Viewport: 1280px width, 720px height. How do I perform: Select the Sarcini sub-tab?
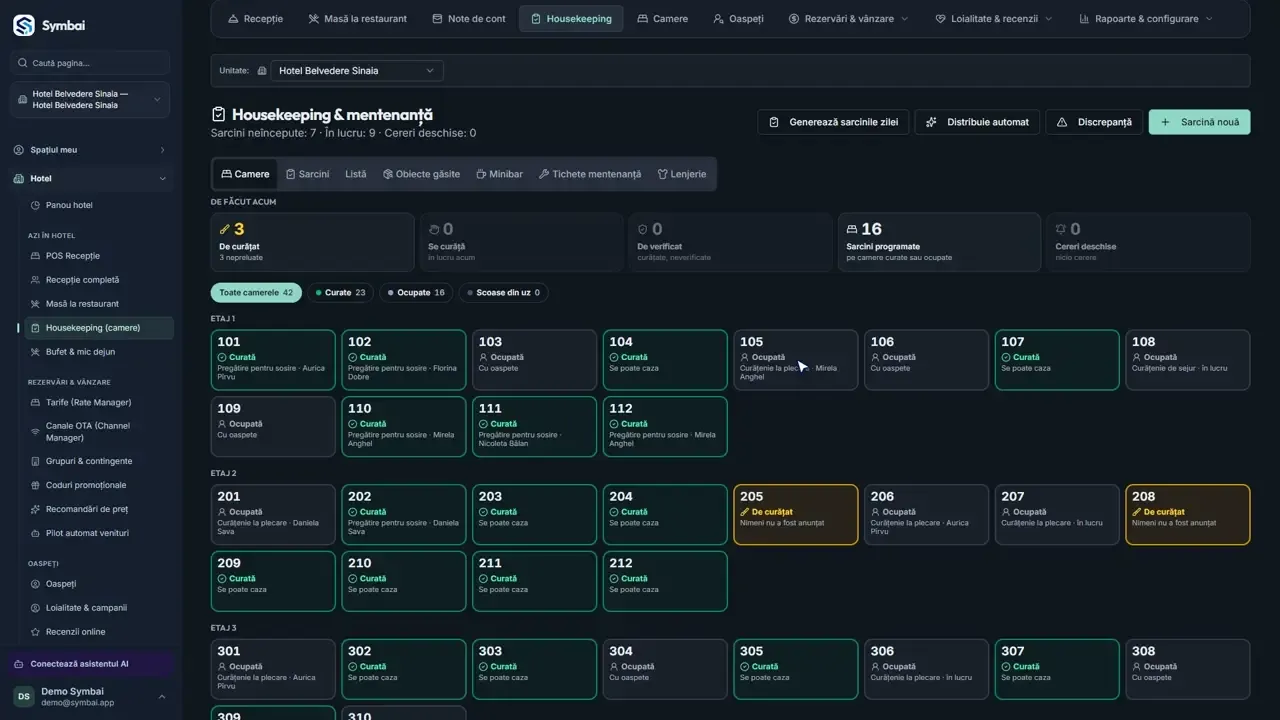tap(307, 174)
